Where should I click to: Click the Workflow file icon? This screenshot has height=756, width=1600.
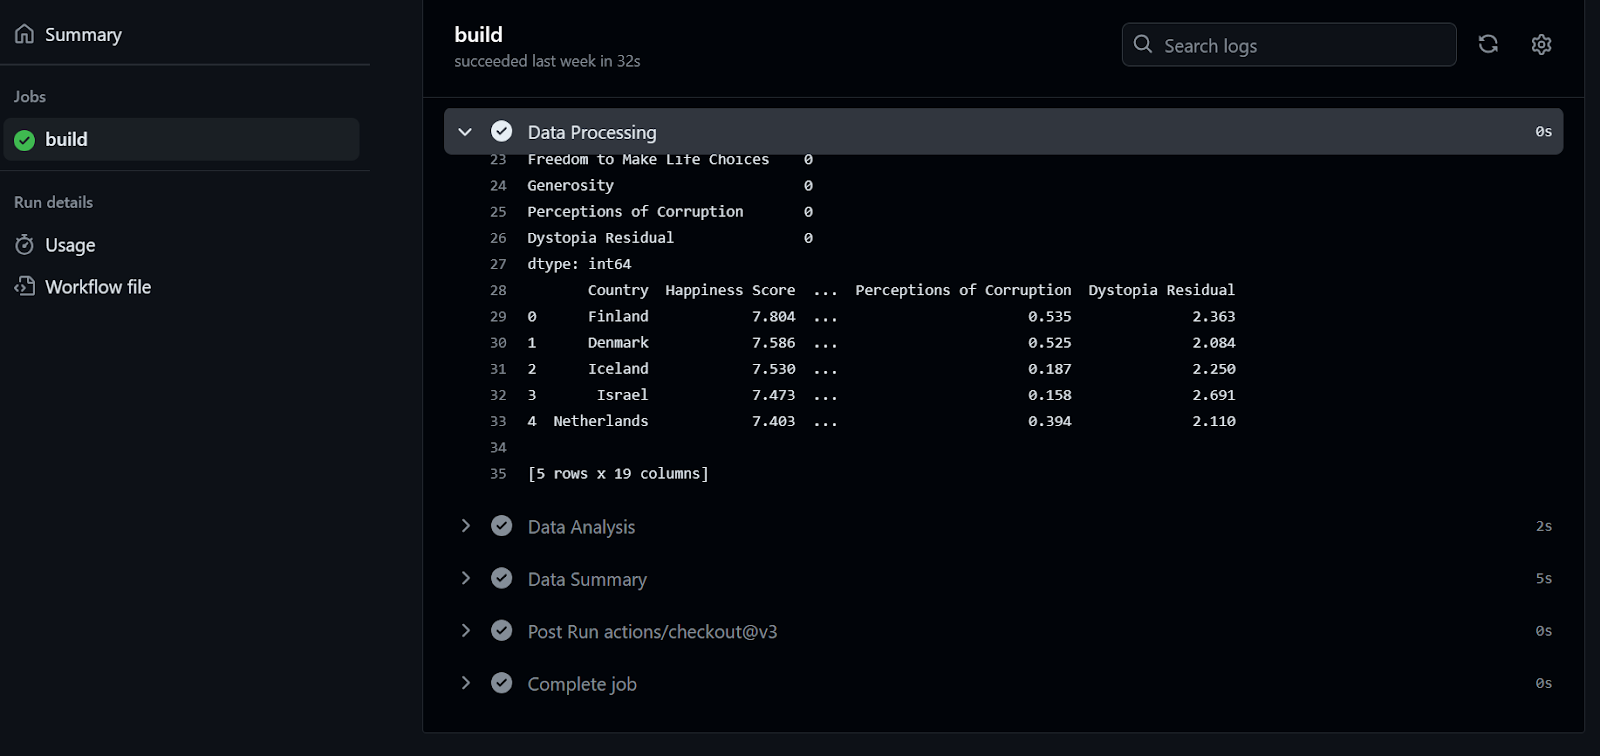[x=24, y=287]
